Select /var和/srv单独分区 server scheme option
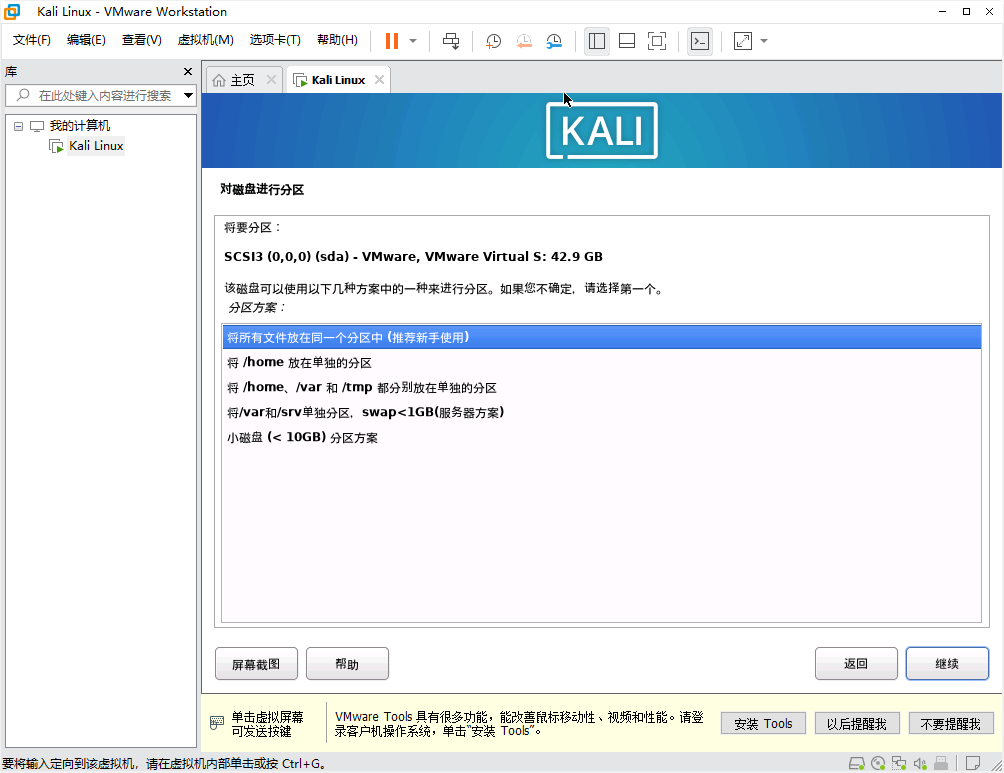 601,412
